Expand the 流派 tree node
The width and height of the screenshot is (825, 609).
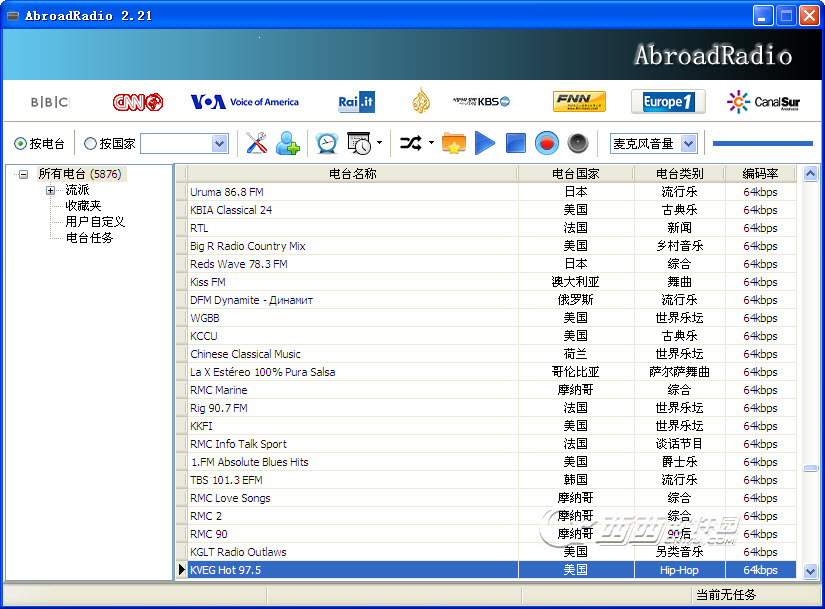click(50, 190)
